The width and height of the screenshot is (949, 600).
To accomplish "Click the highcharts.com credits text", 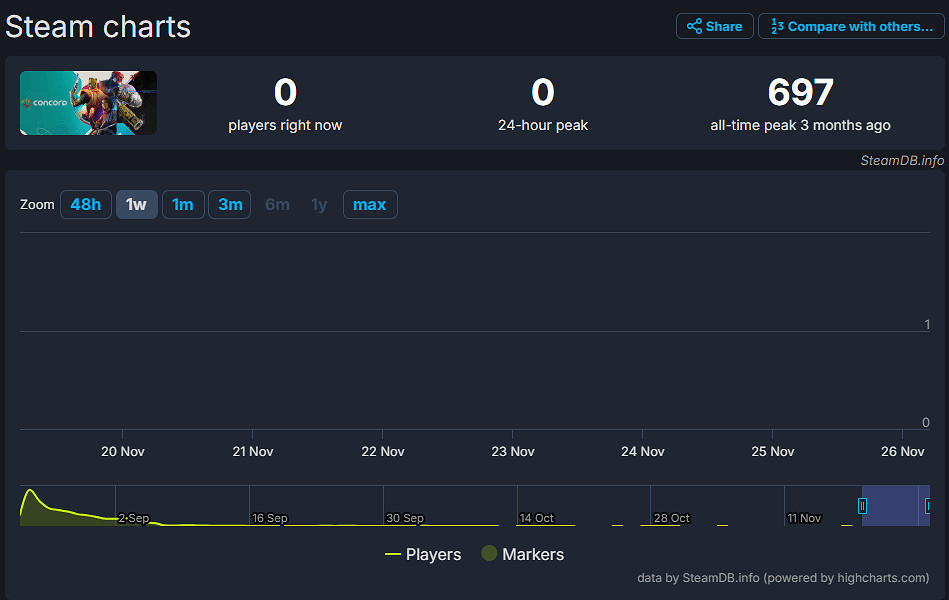I will point(782,578).
